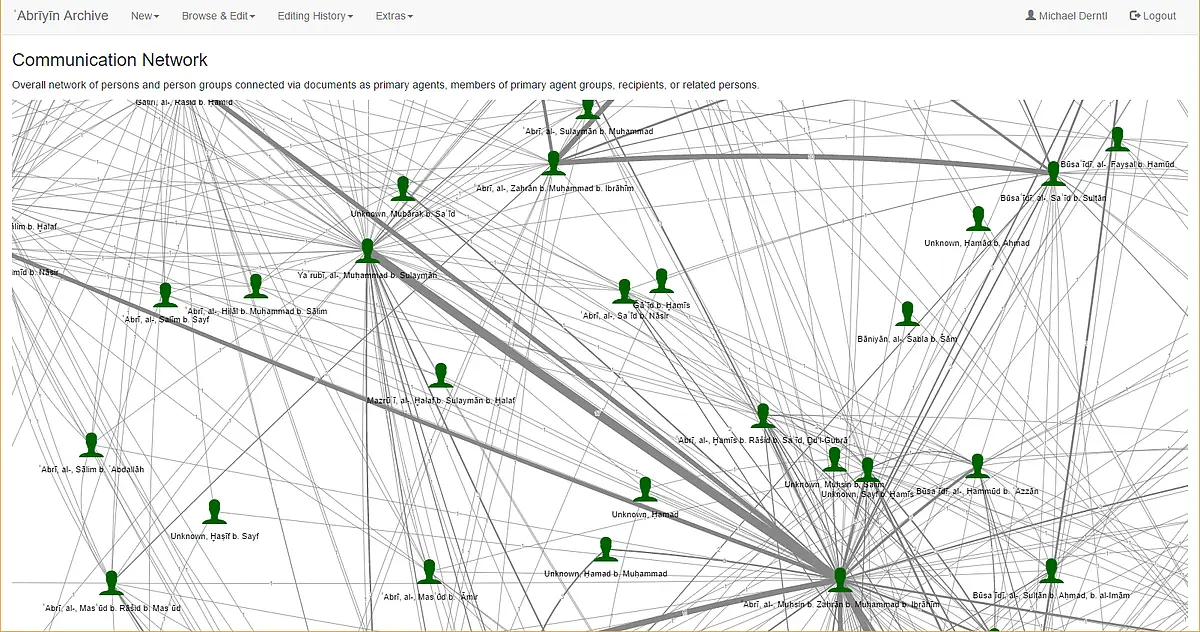Image resolution: width=1200 pixels, height=632 pixels.
Task: Click the 'Bāniyān, al-, Sabla b. Šām' label
Action: pos(907,339)
